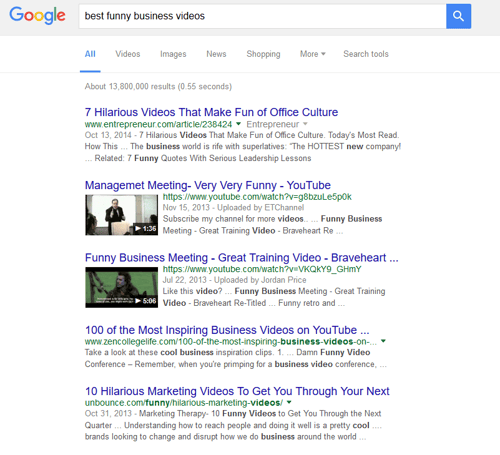This screenshot has height=455, width=500.
Task: Open the Shopping tab
Action: [x=263, y=54]
